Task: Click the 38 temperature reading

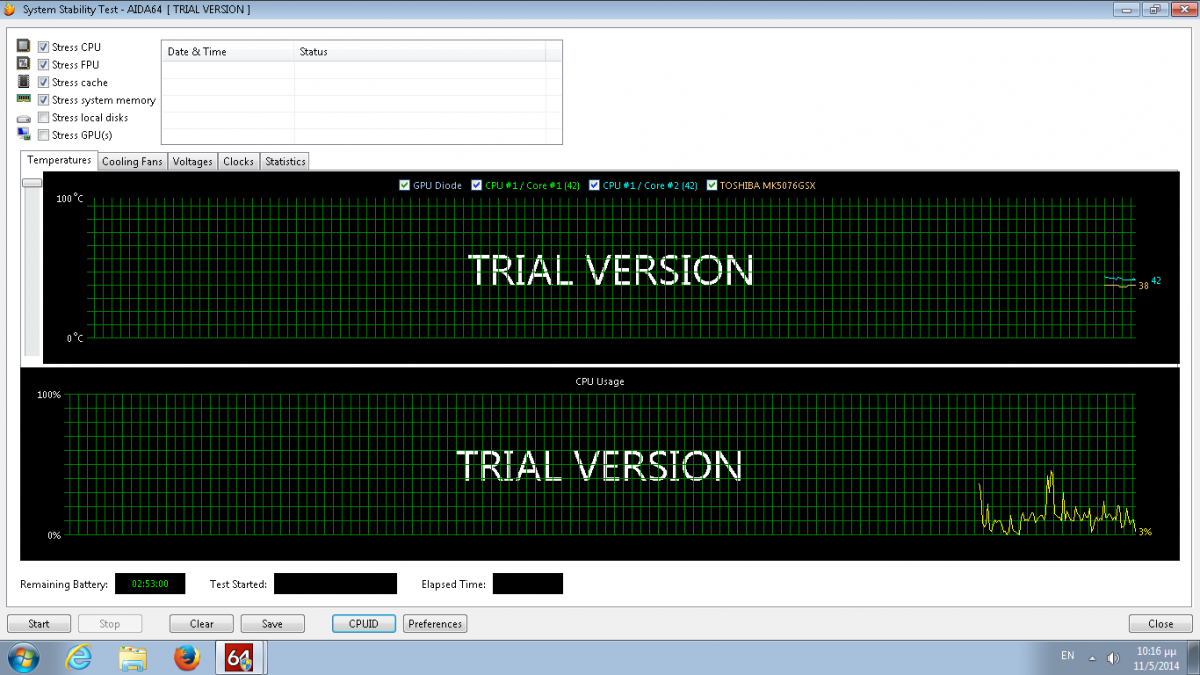Action: click(x=1144, y=286)
